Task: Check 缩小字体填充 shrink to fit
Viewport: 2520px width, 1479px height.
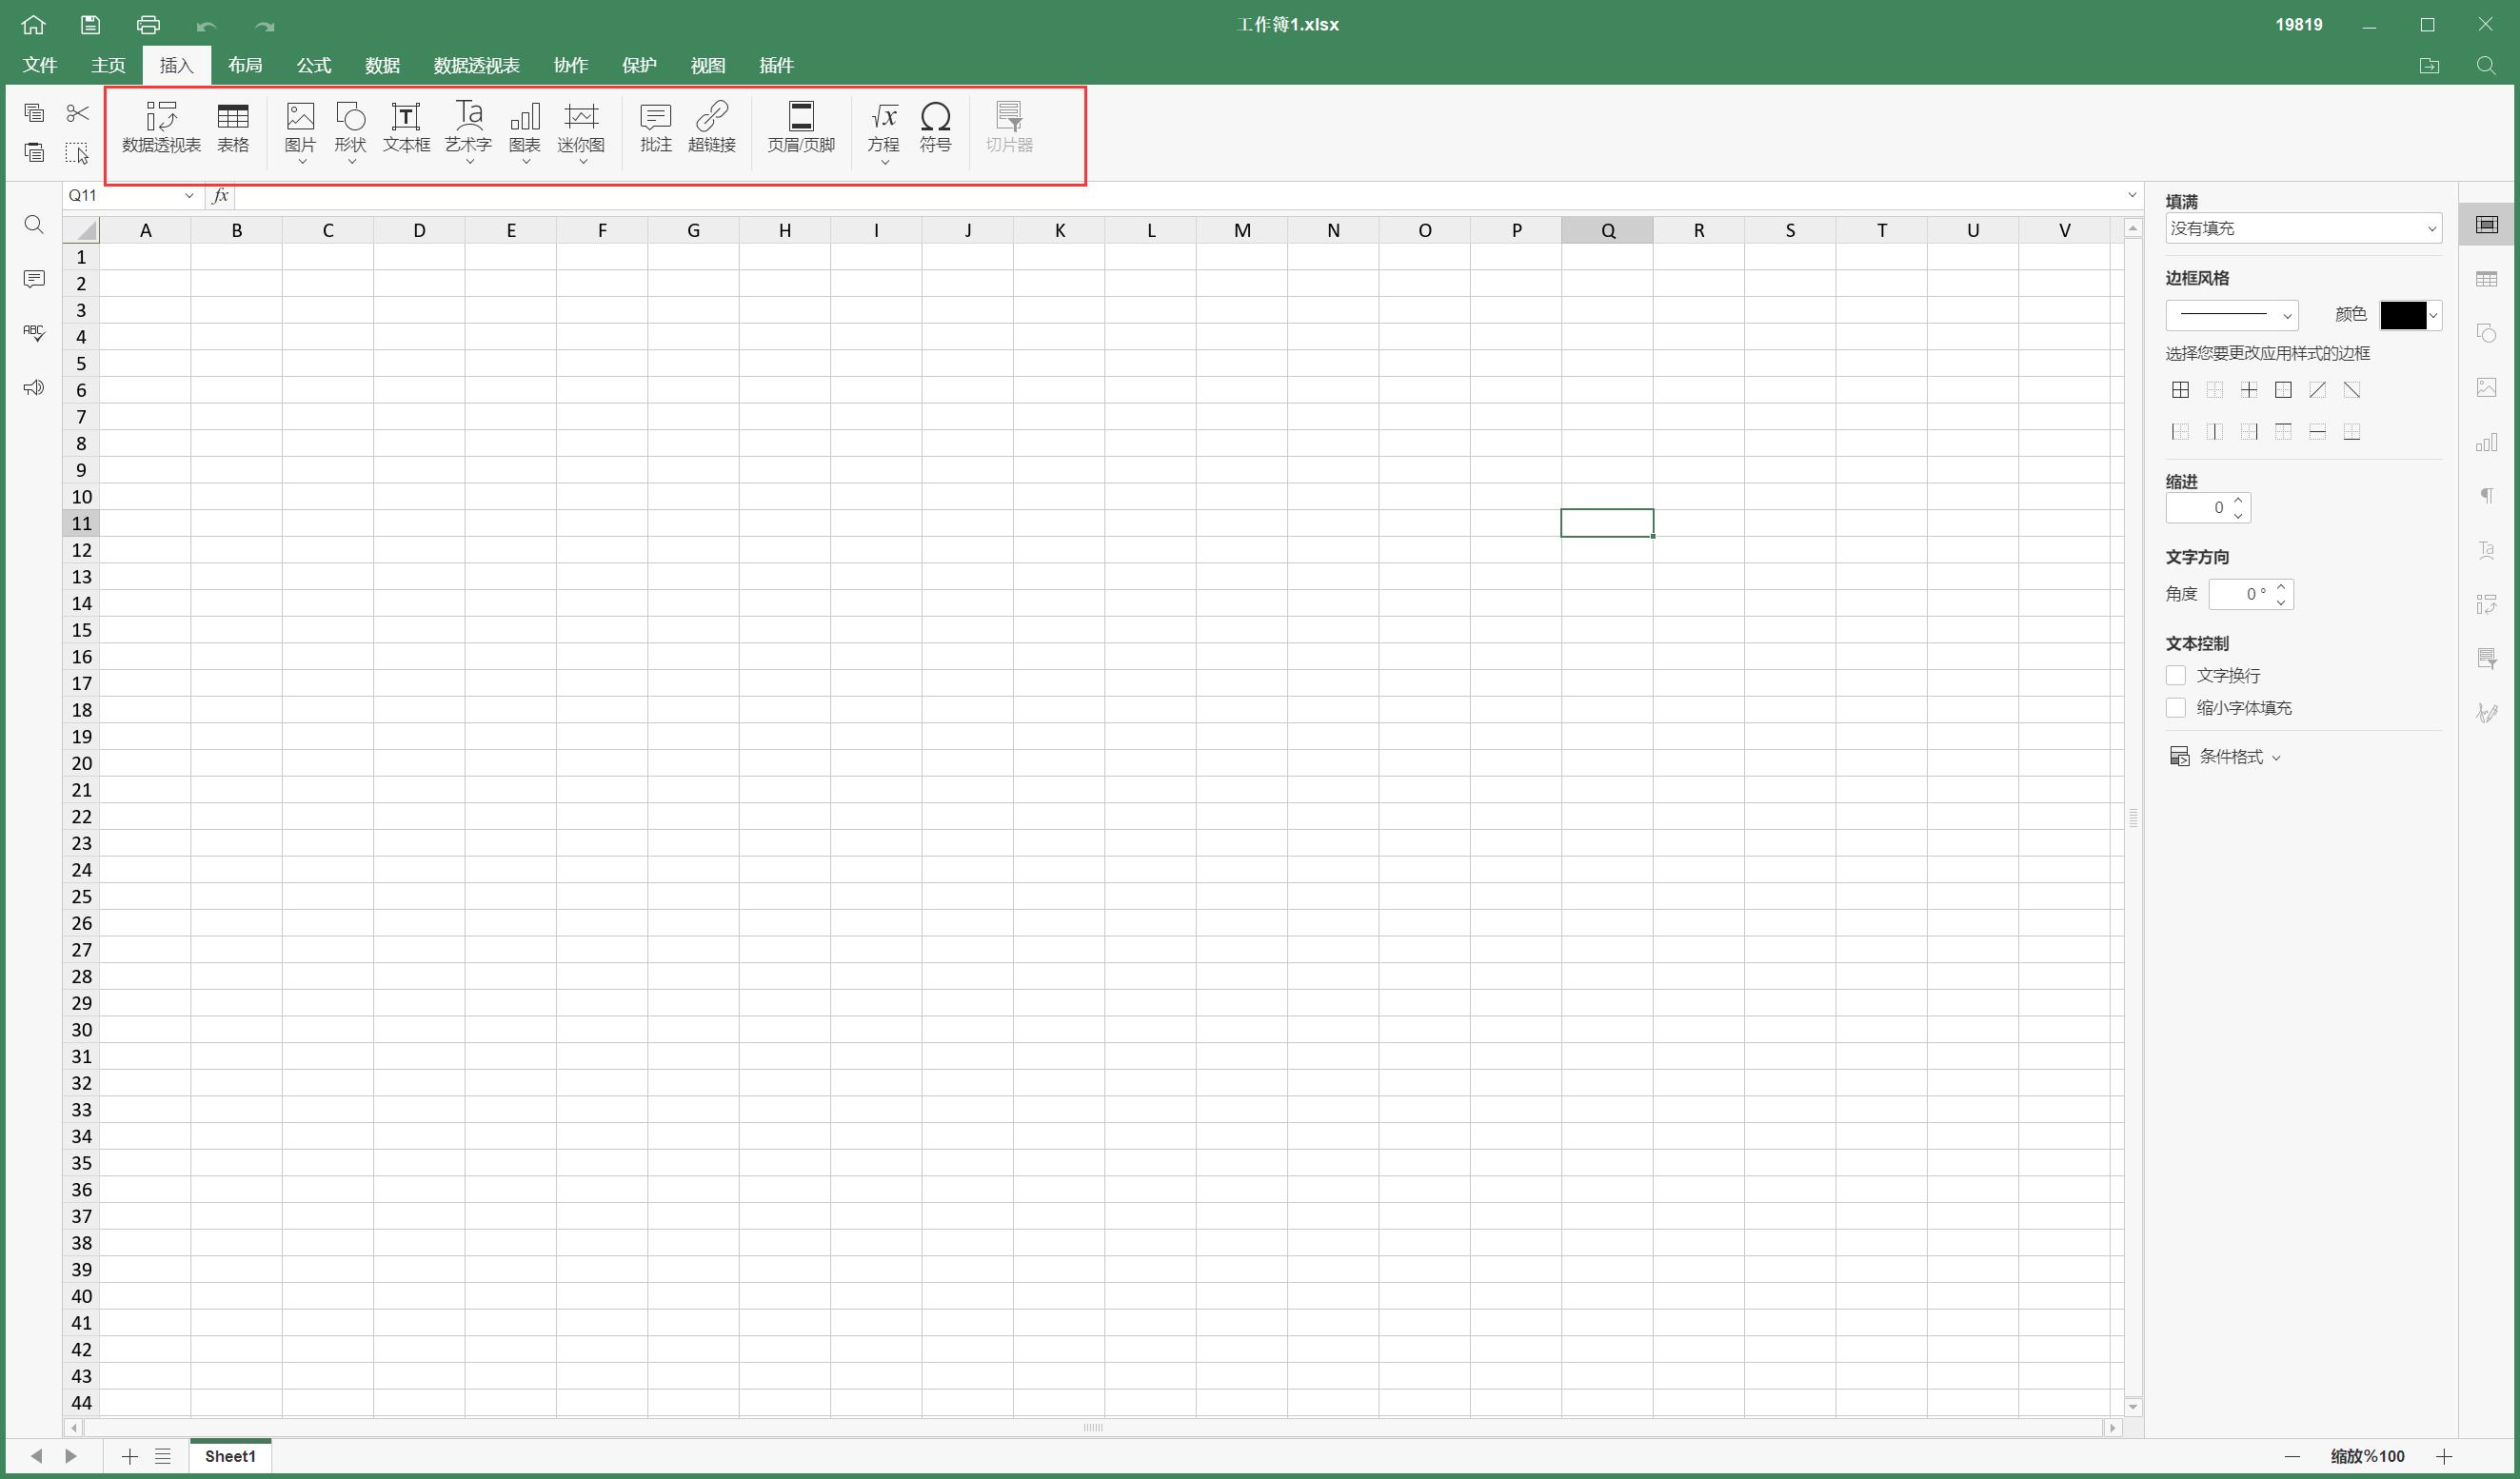Action: coord(2175,708)
